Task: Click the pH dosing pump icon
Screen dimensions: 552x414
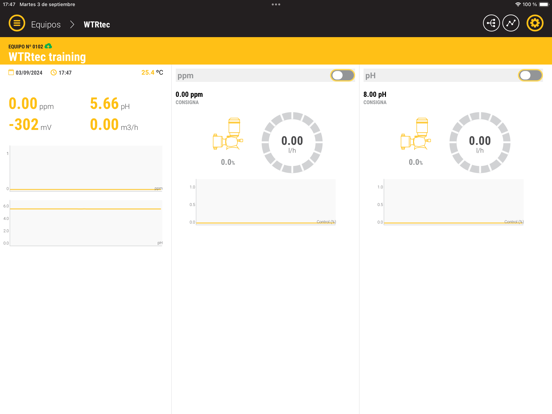Action: (x=416, y=134)
